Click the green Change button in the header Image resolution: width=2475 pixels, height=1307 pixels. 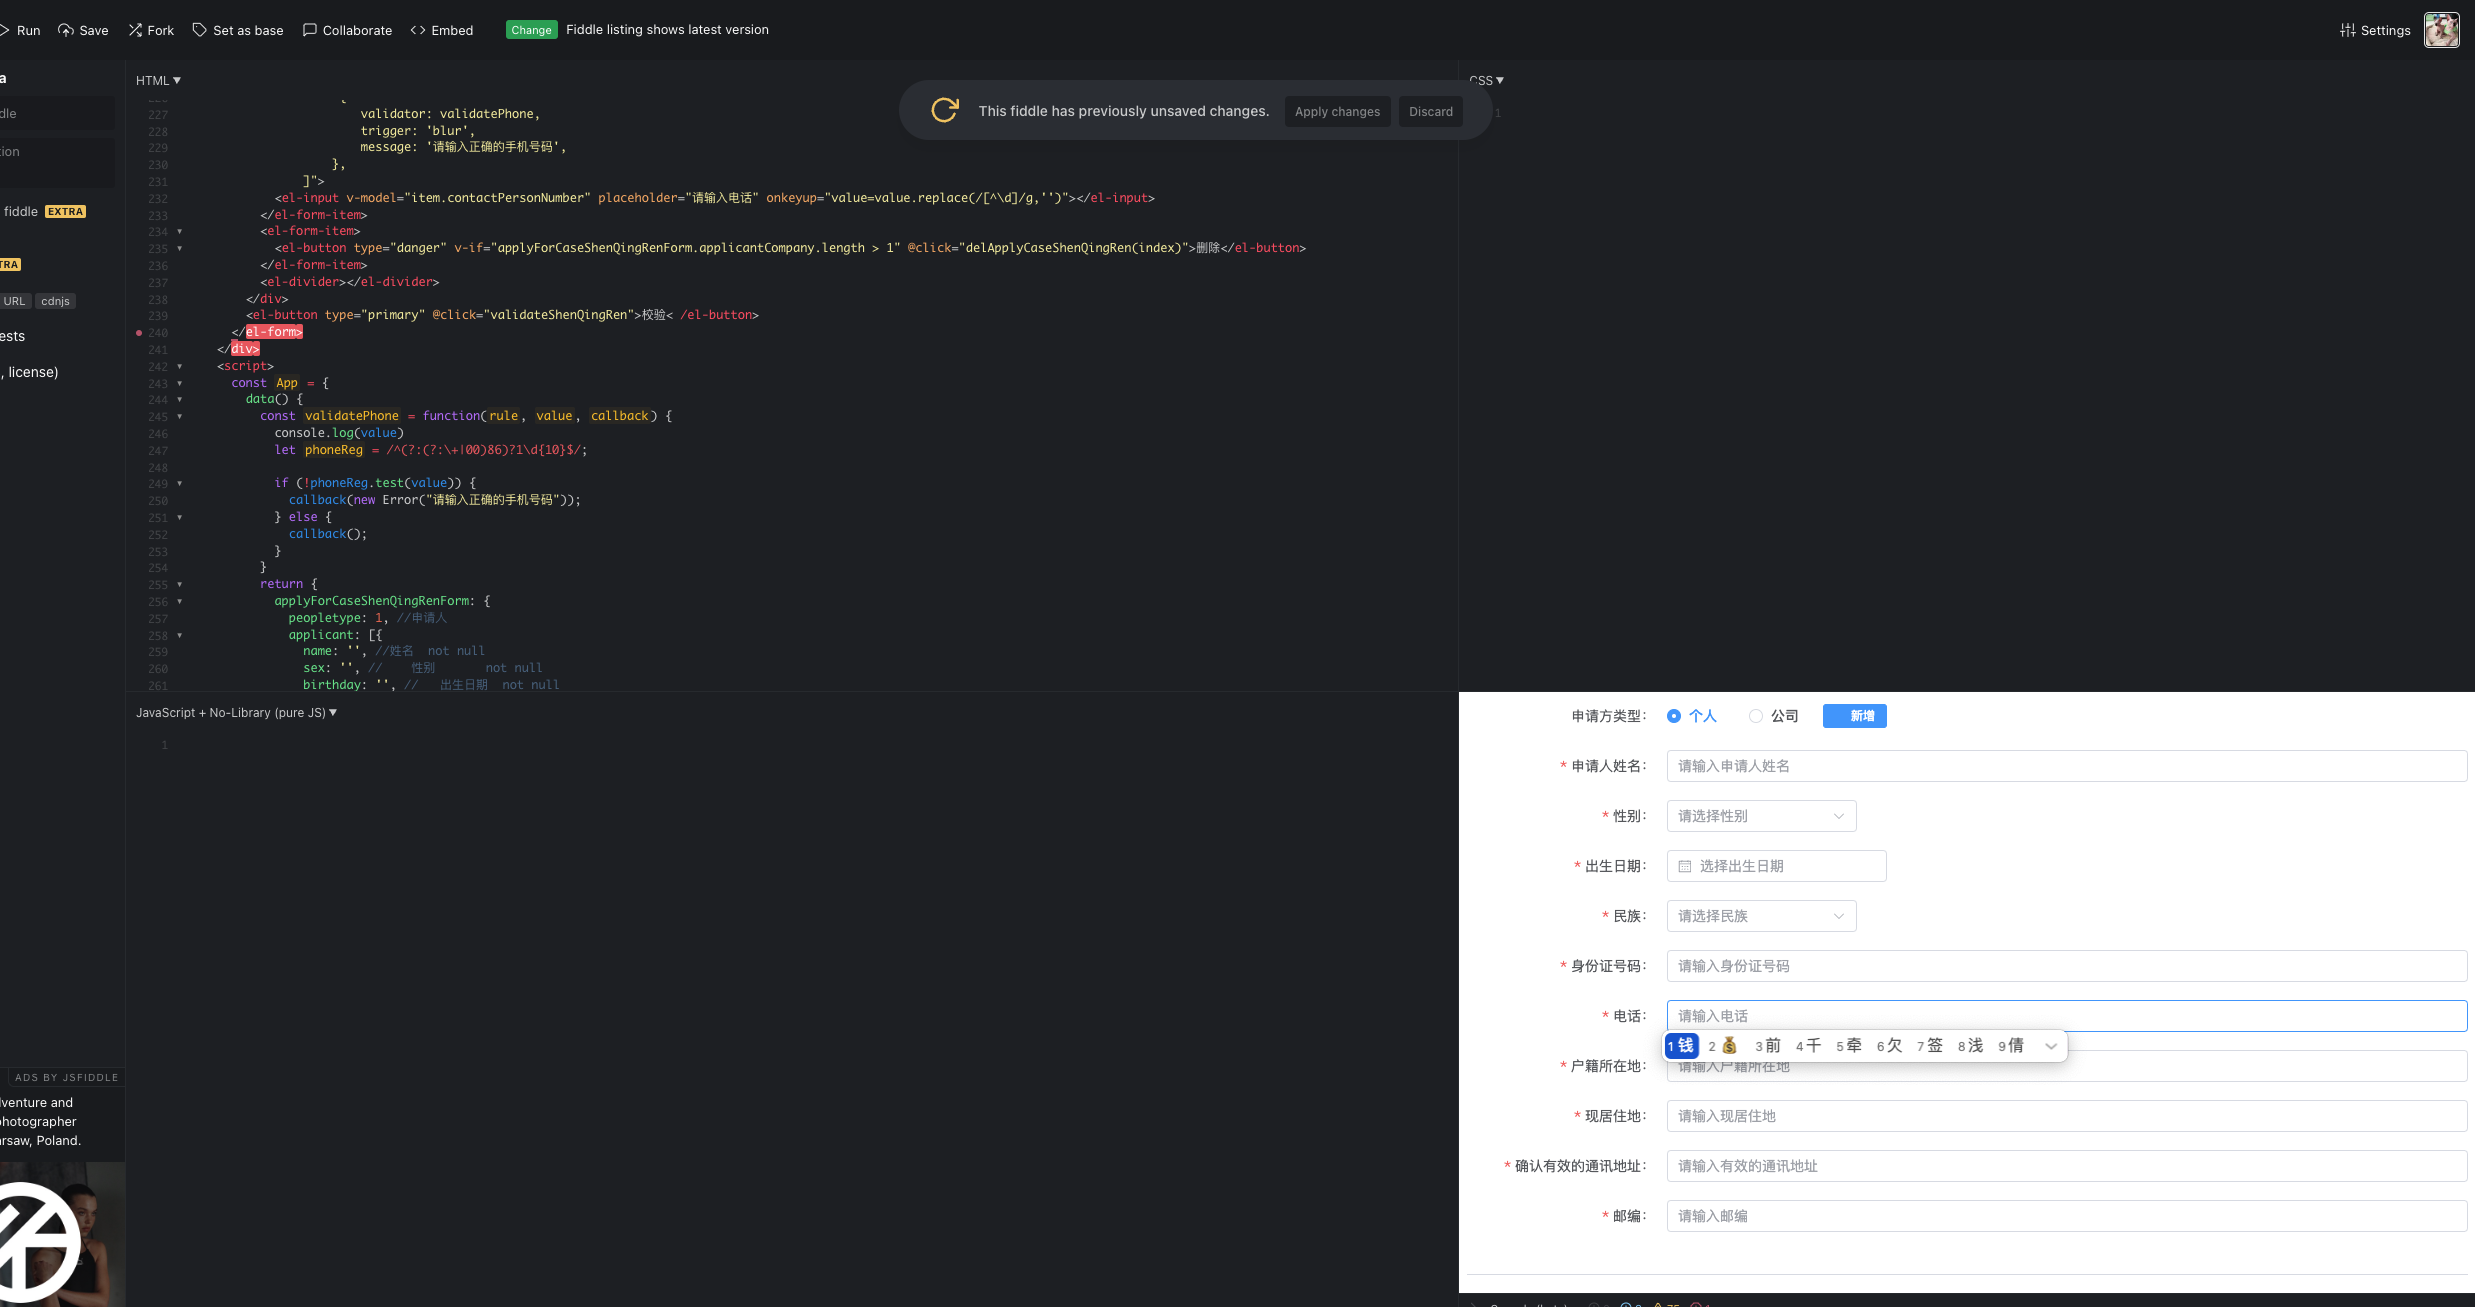pos(531,30)
